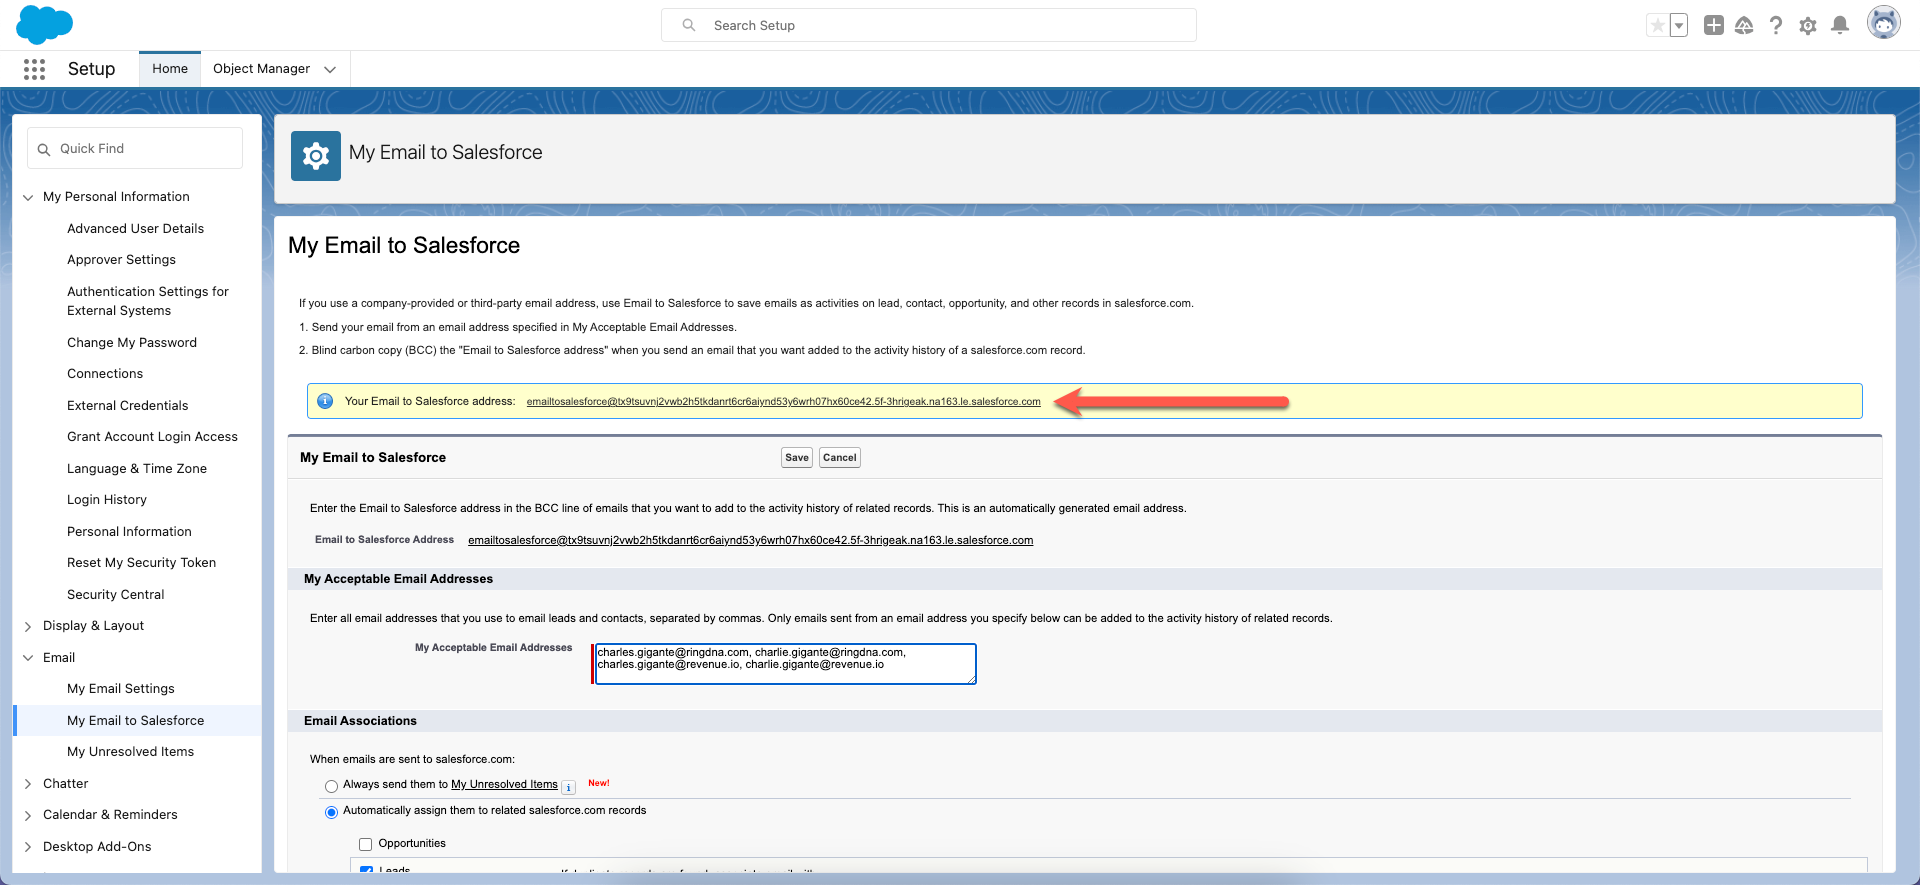Expand the Display & Layout section
This screenshot has height=885, width=1920.
[28, 626]
